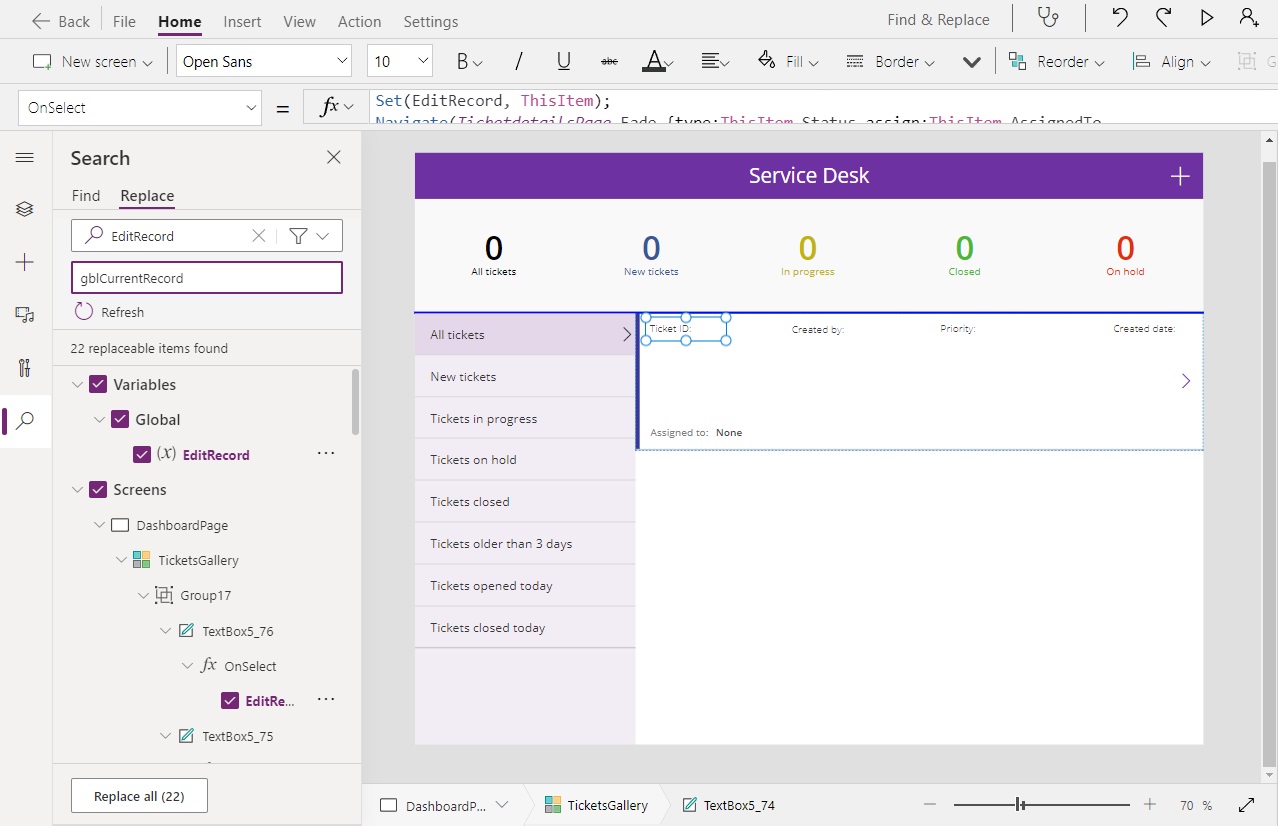Click the Undo icon in the title bar
The height and width of the screenshot is (826, 1278).
[x=1119, y=18]
